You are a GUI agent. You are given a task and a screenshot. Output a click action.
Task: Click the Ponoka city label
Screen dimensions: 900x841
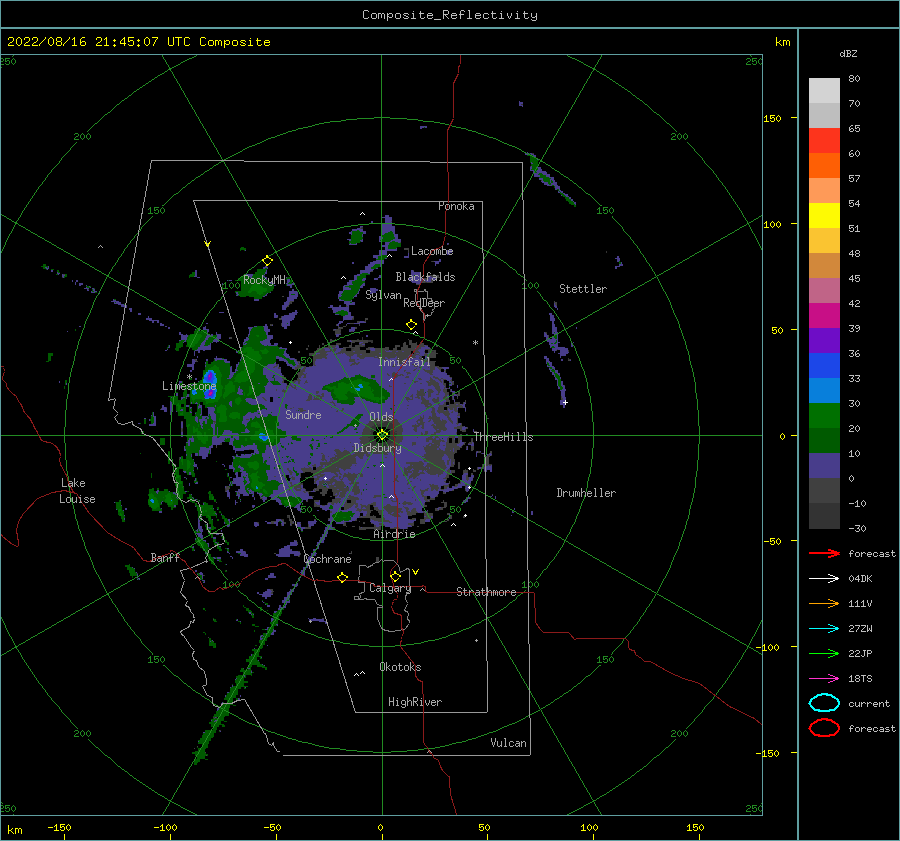pyautogui.click(x=456, y=206)
